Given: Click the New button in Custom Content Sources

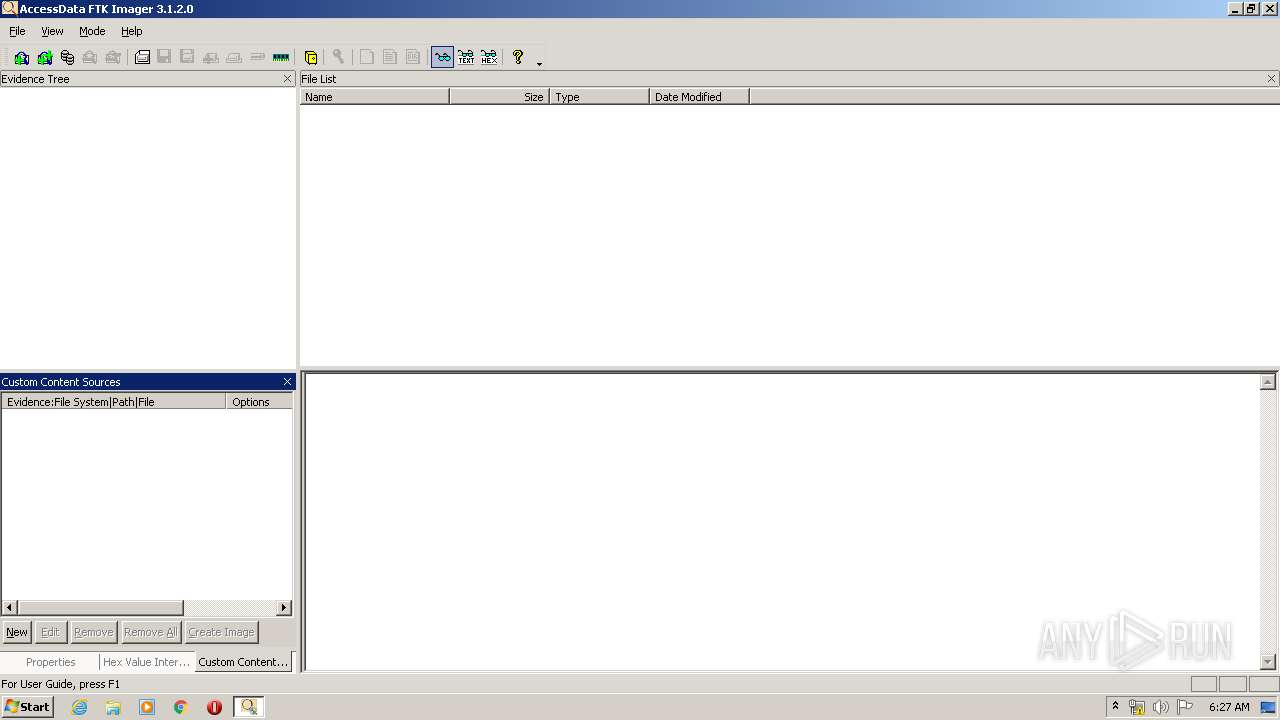Looking at the screenshot, I should (17, 632).
